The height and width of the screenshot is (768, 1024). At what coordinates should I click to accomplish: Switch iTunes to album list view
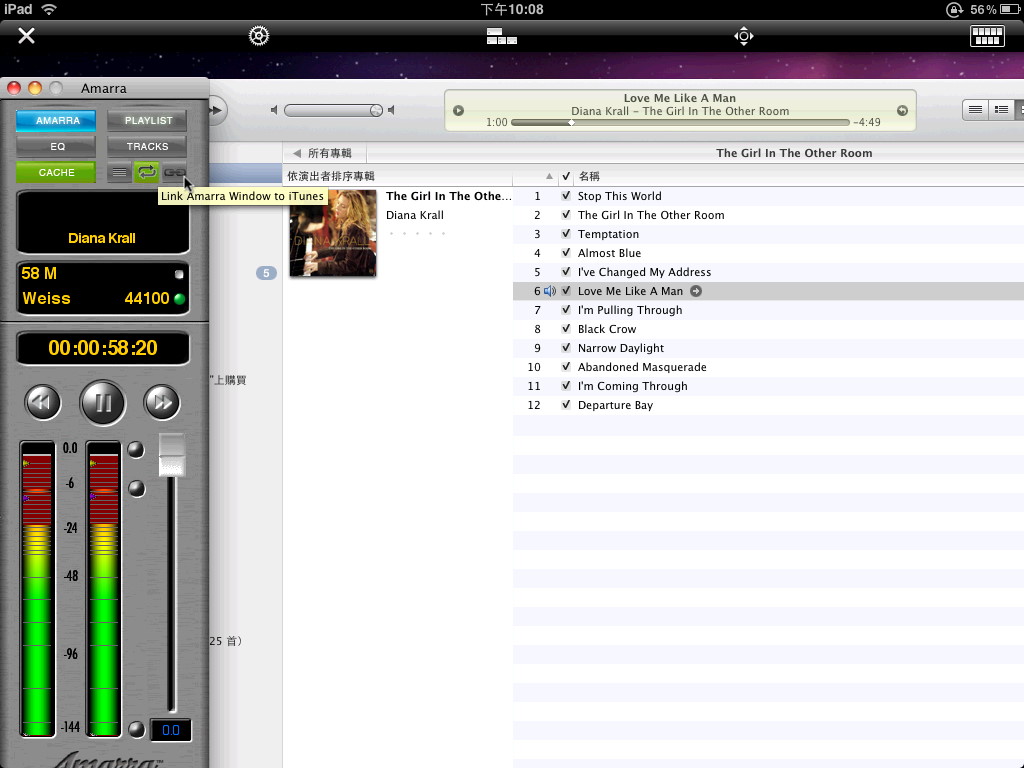pos(1000,110)
